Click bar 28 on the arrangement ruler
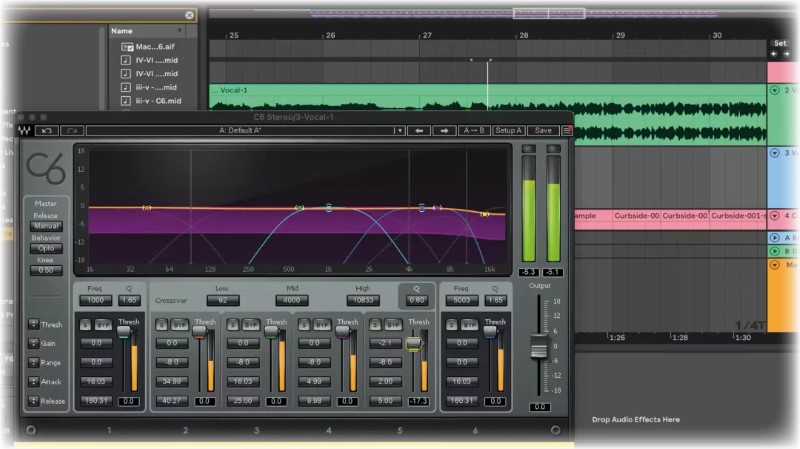This screenshot has height=449, width=800. point(523,35)
